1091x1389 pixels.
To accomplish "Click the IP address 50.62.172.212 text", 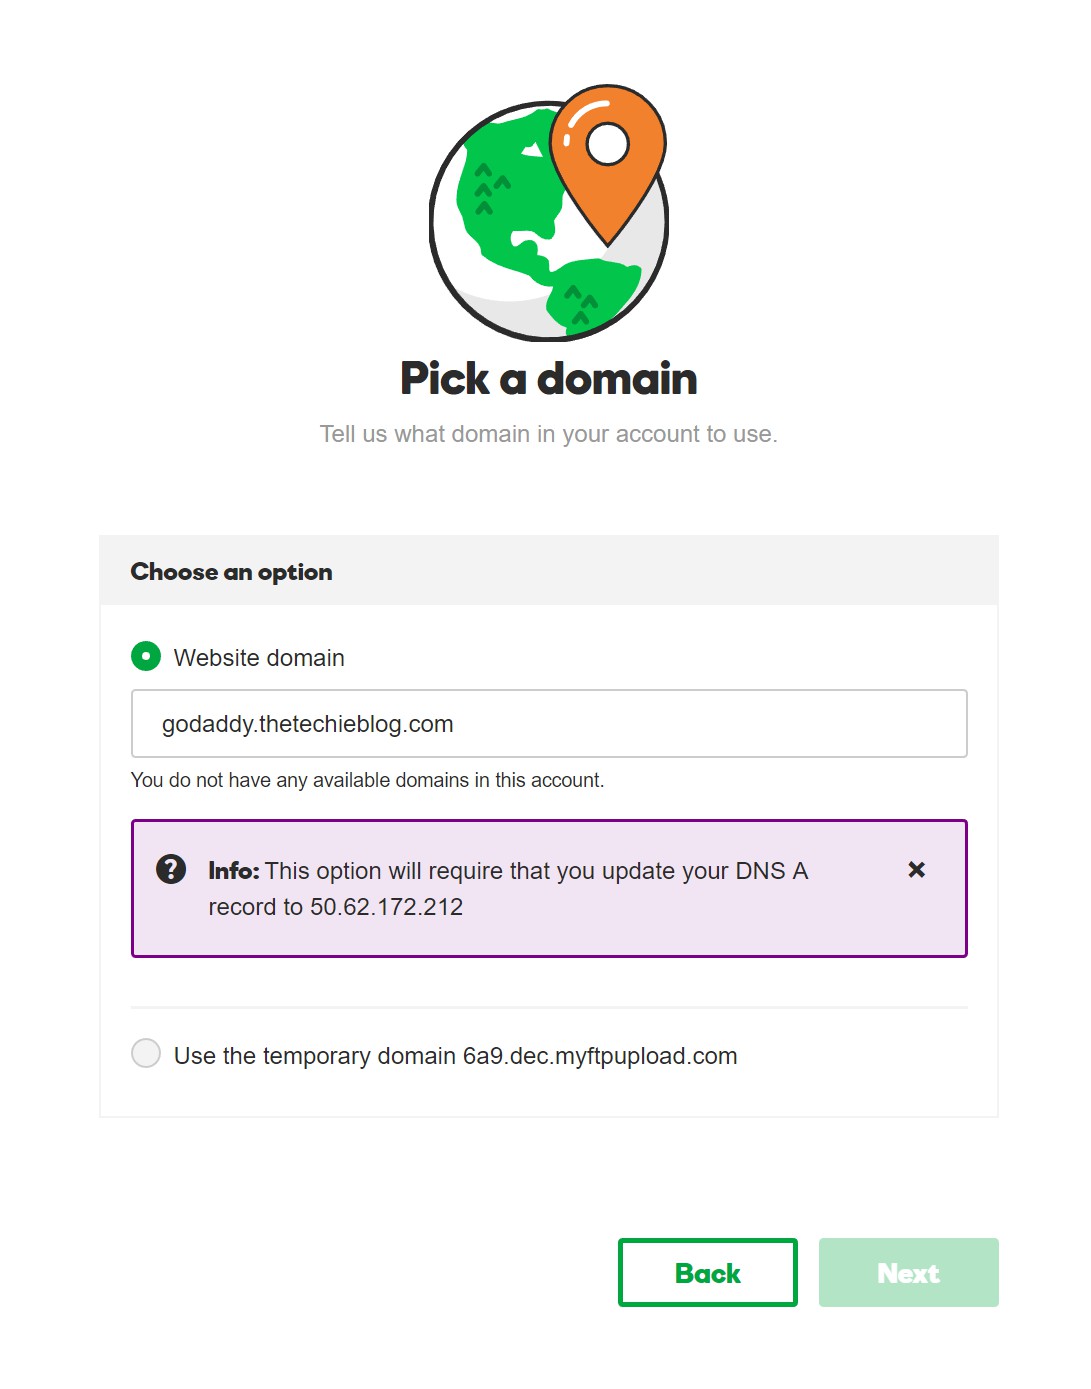I will (x=386, y=907).
